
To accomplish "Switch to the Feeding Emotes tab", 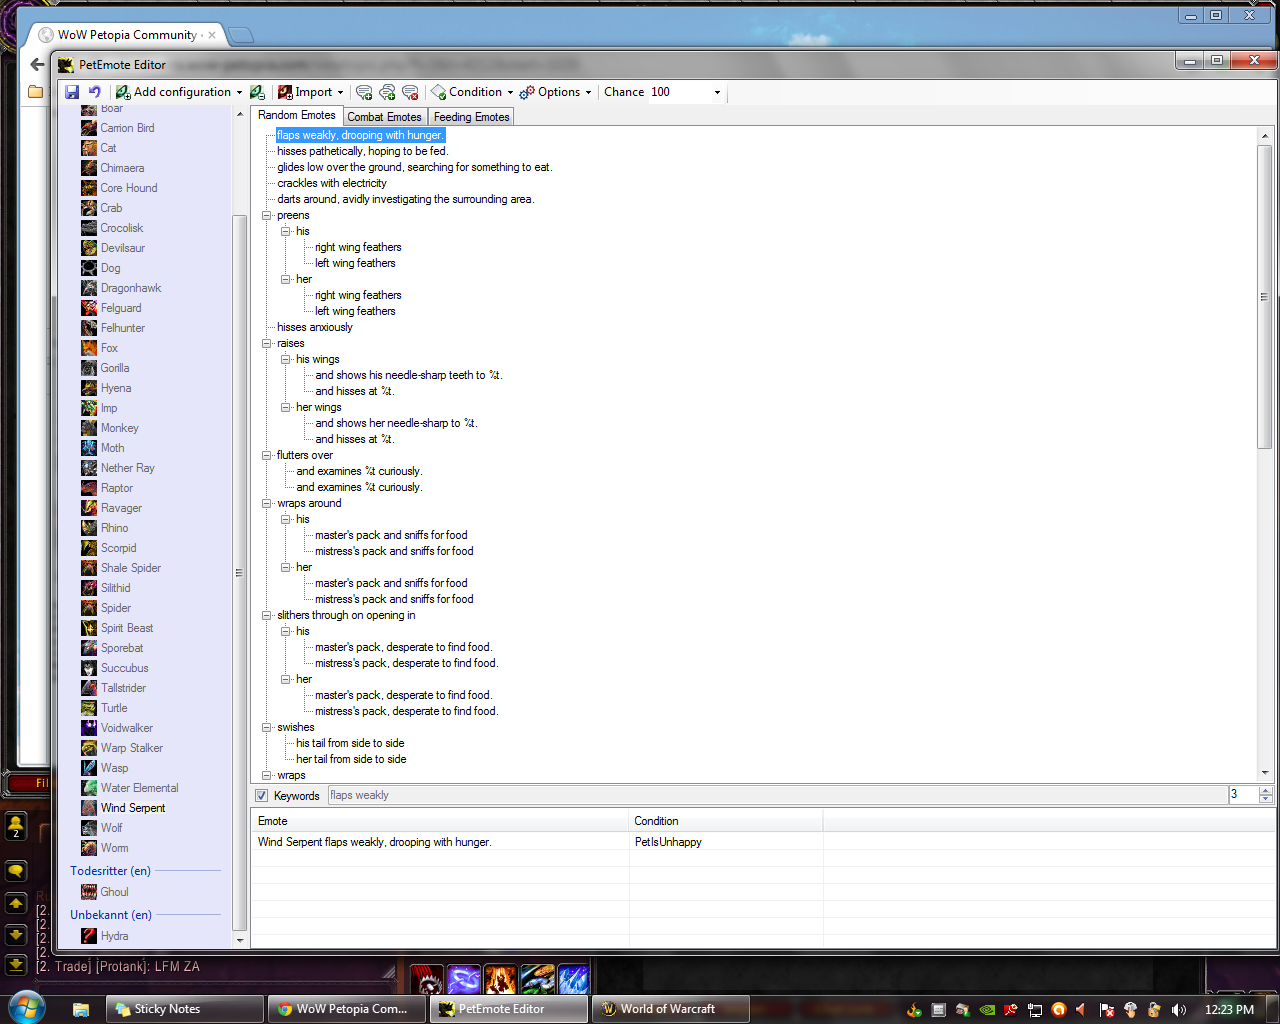I will pos(472,117).
